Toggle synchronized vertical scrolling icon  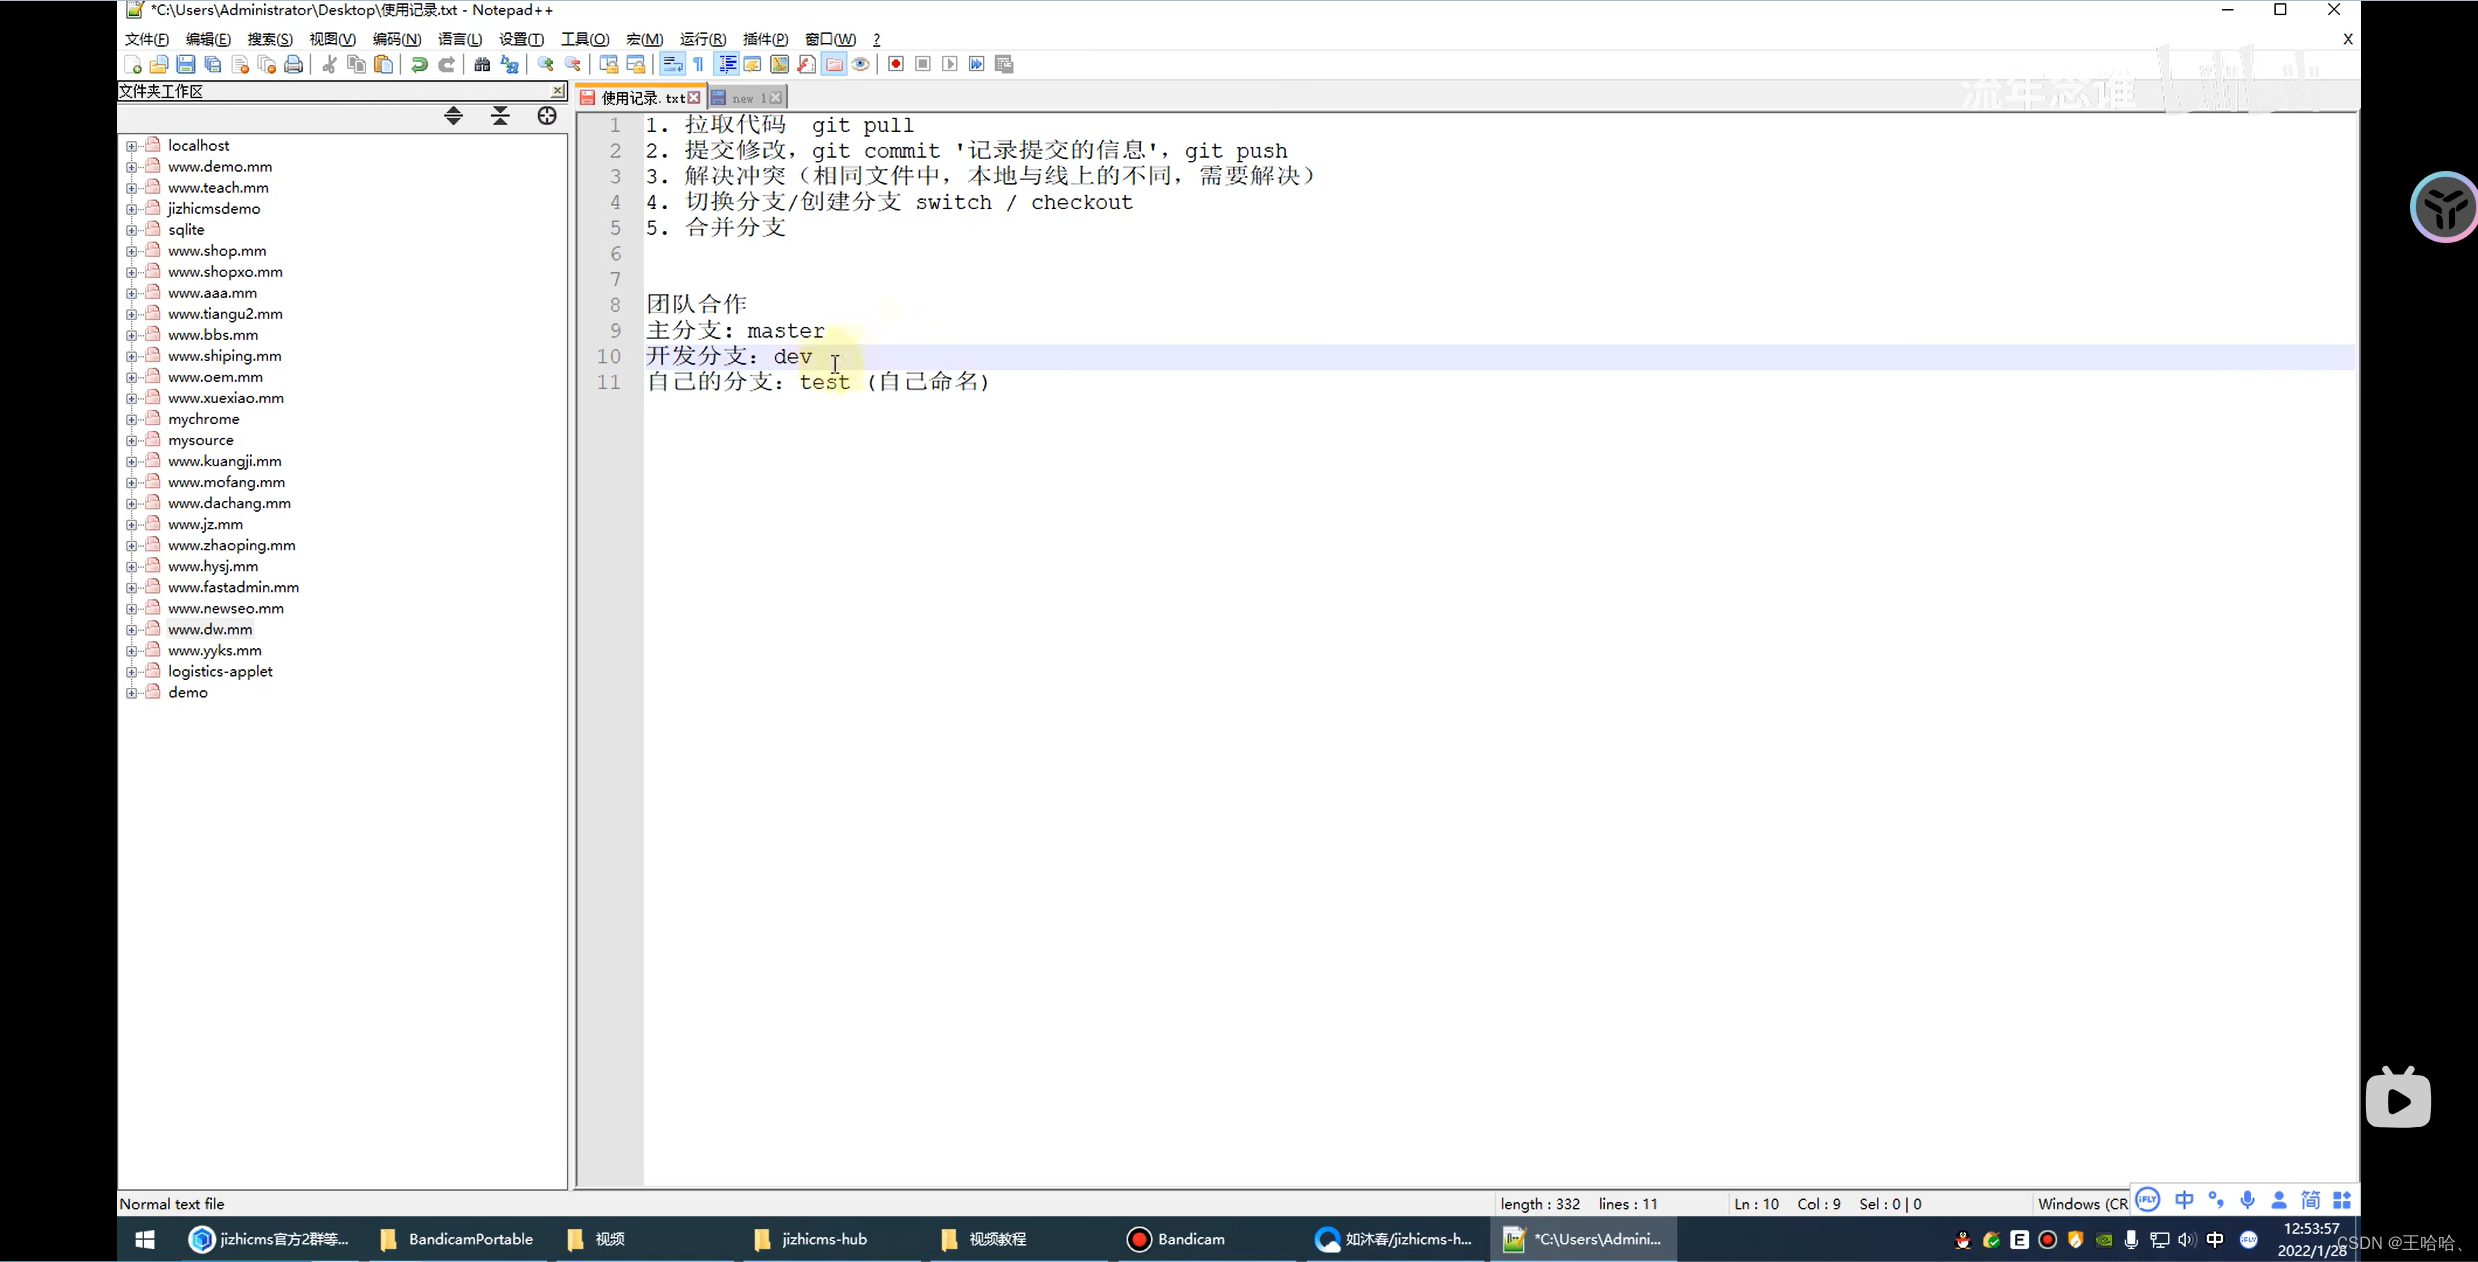click(609, 64)
